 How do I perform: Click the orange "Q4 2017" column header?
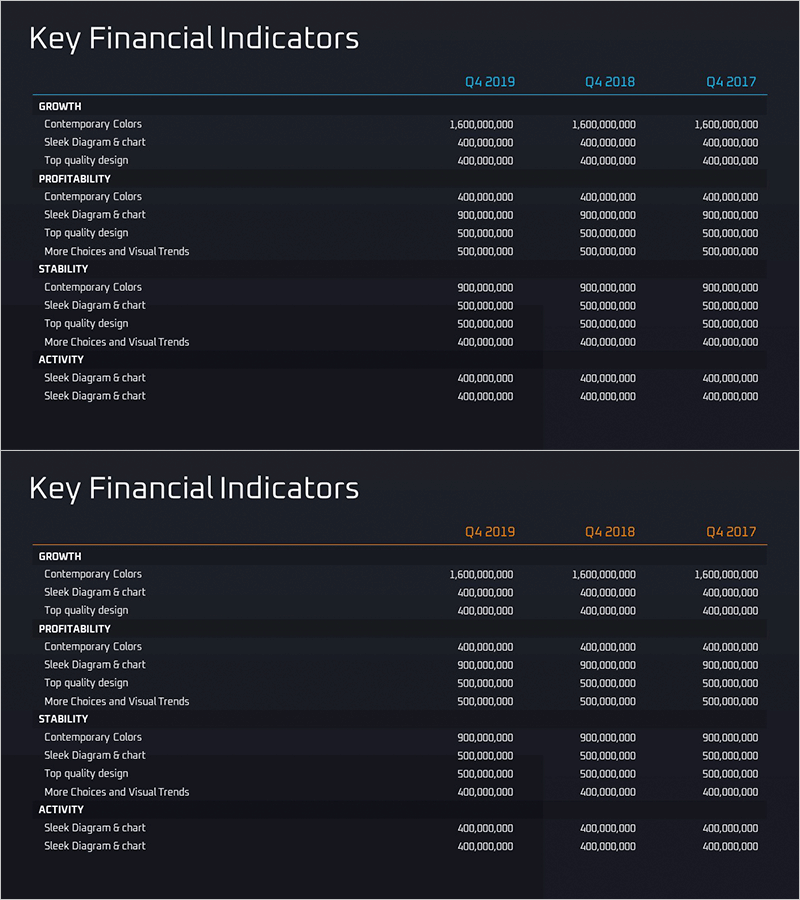(x=731, y=532)
